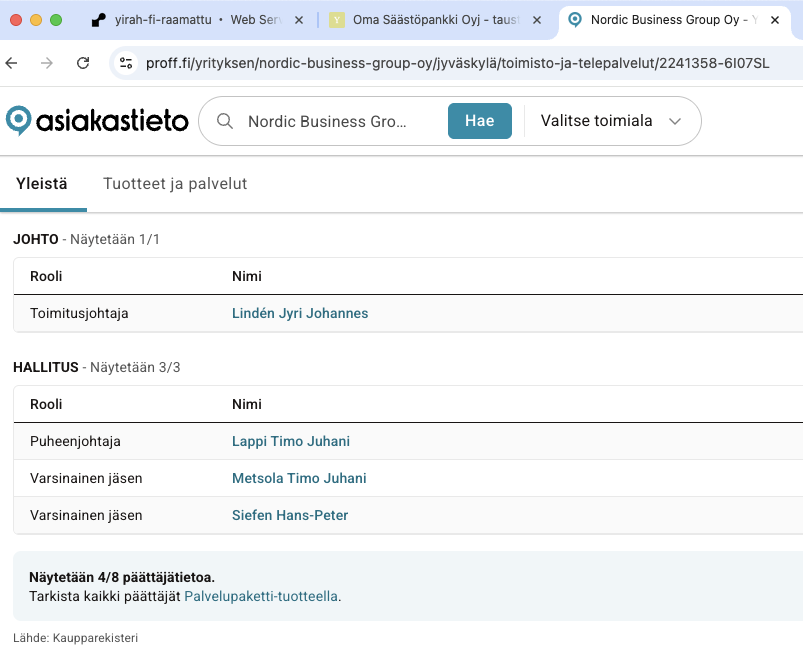Expand the toimiala chevron arrow
The width and height of the screenshot is (803, 660).
(x=676, y=120)
